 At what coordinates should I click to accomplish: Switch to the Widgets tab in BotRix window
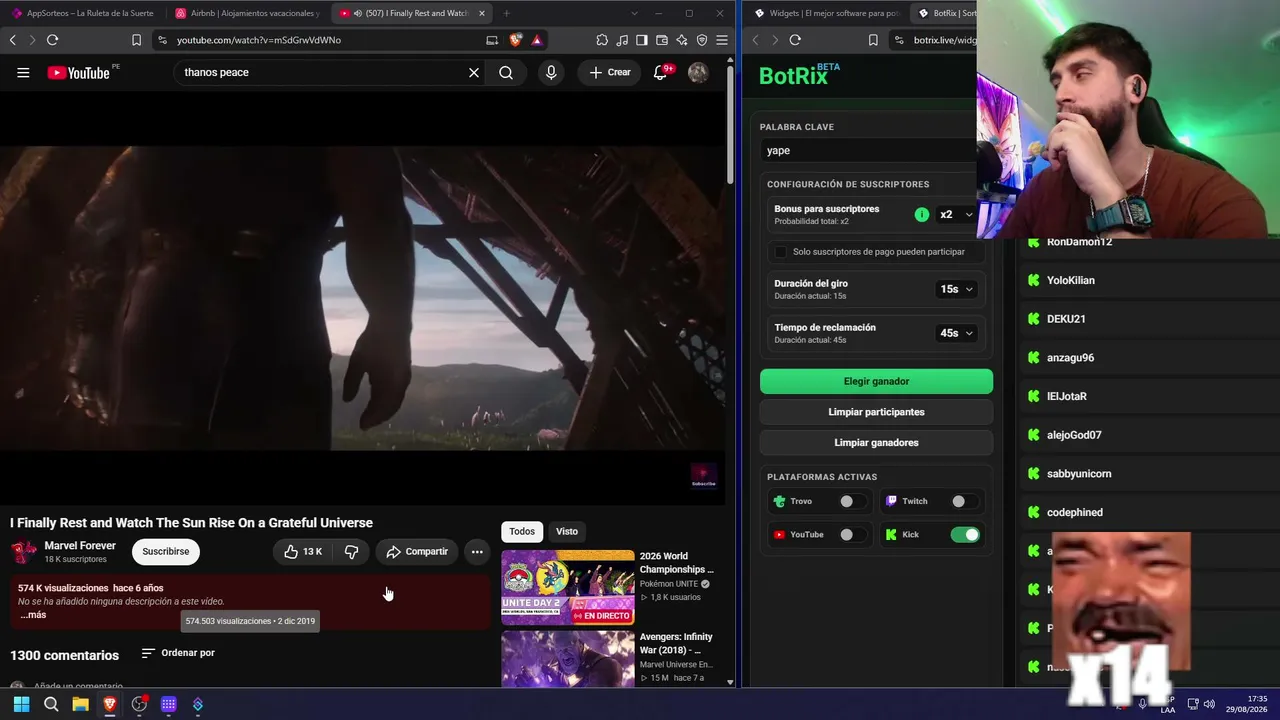(828, 13)
